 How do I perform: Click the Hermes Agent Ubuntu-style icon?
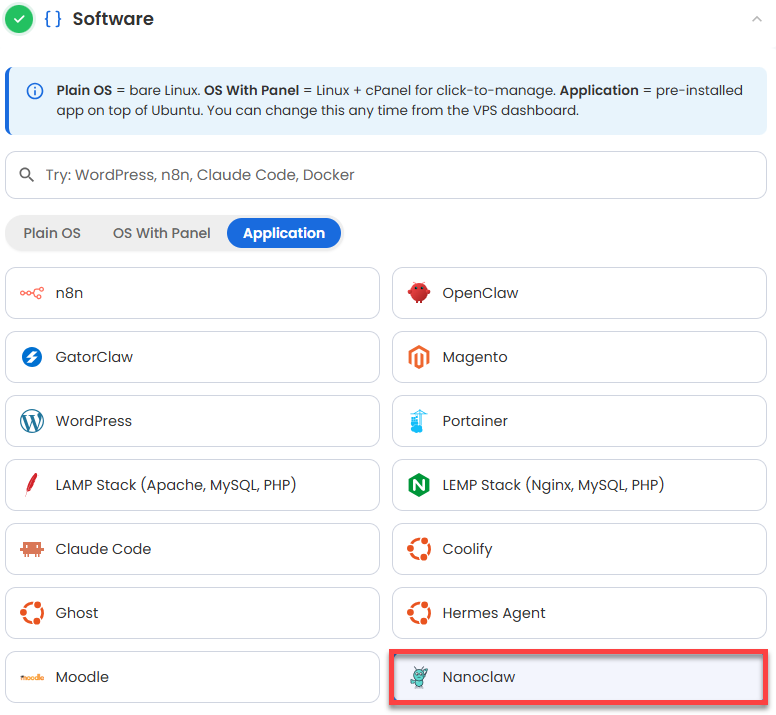tap(419, 613)
